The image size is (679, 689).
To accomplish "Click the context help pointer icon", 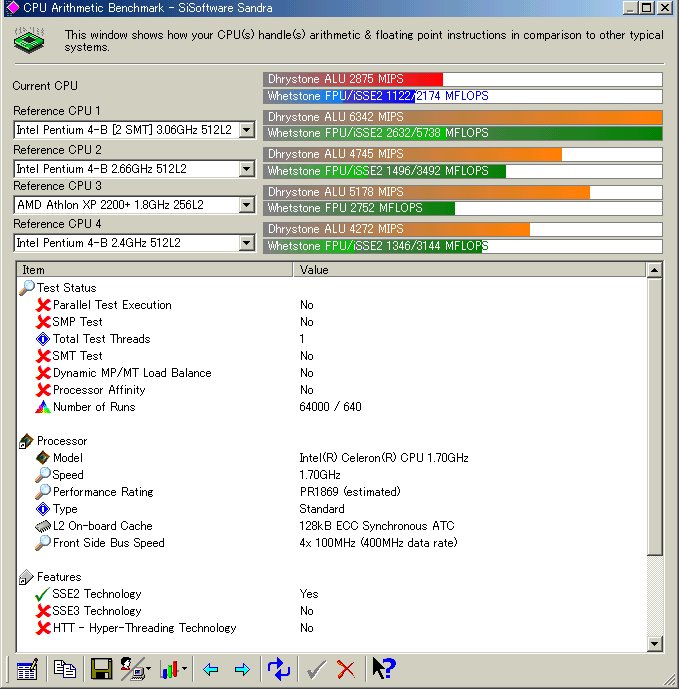I will click(384, 668).
